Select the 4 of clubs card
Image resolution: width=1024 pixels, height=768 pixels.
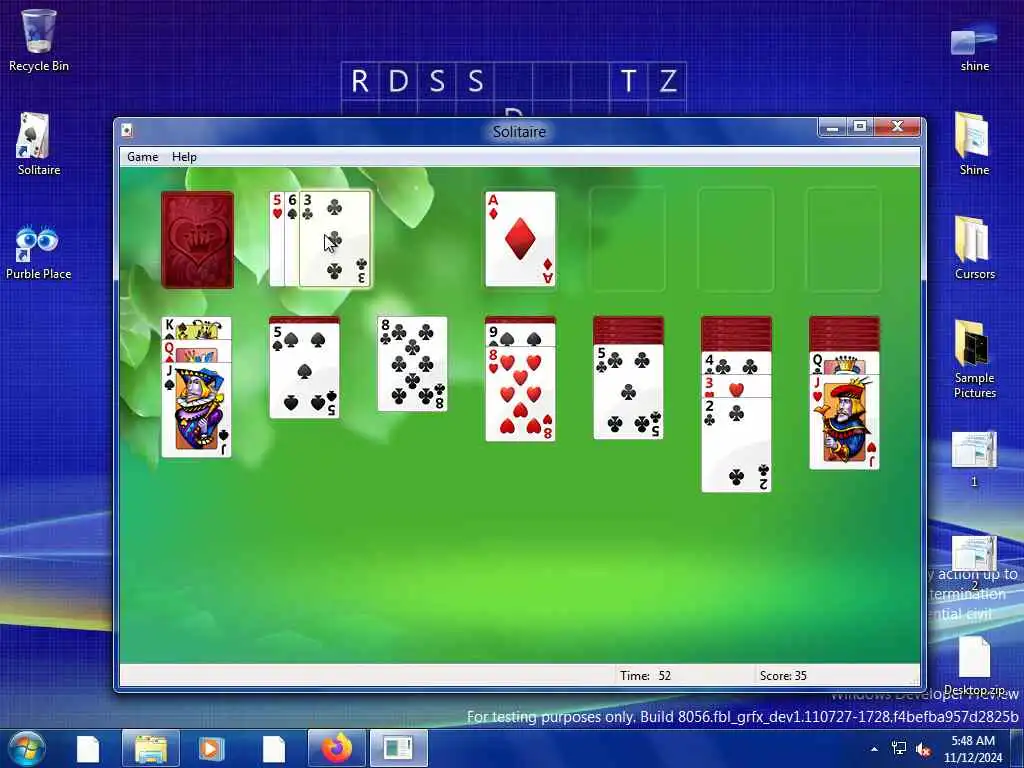point(736,364)
